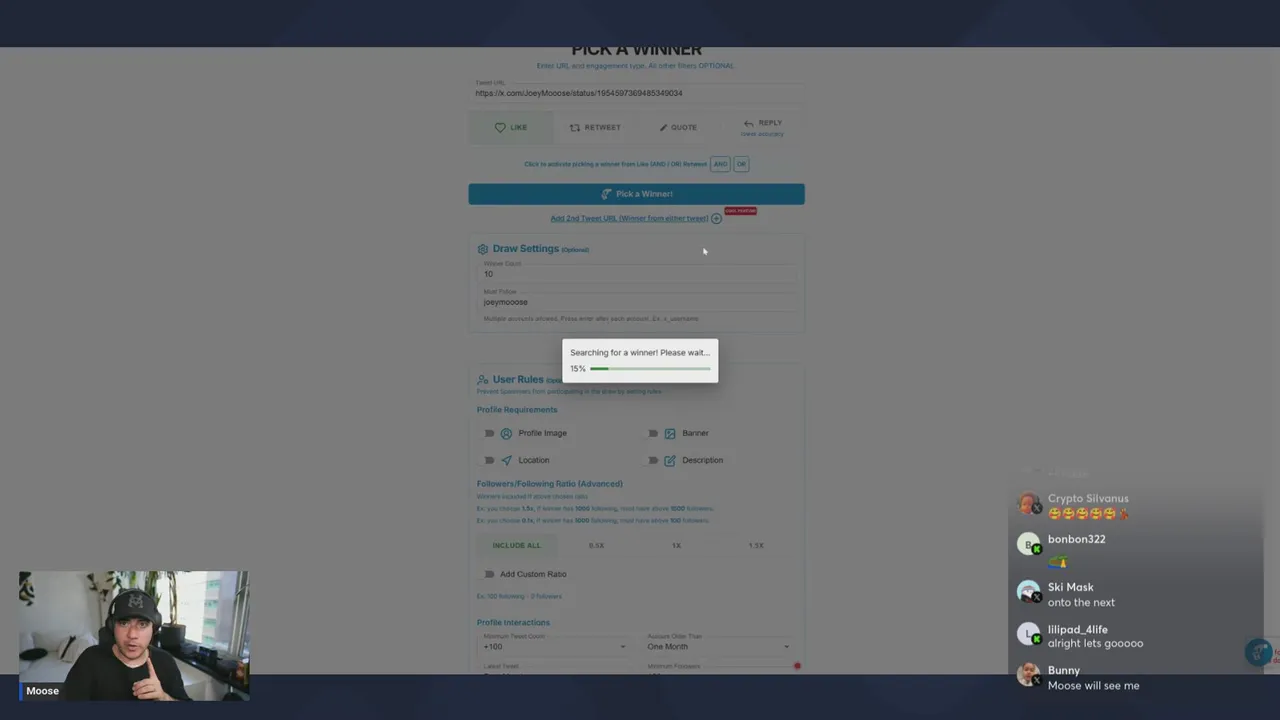Click lilipad_4life's avatar in chat
The image size is (1280, 720).
(1028, 634)
